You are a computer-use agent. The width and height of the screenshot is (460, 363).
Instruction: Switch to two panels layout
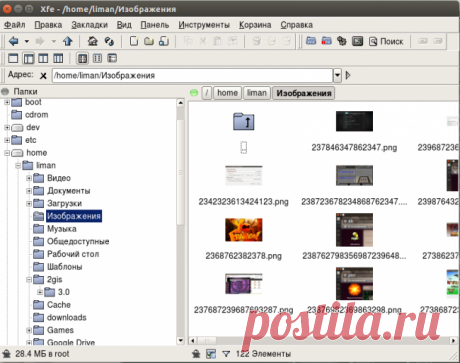click(x=43, y=59)
